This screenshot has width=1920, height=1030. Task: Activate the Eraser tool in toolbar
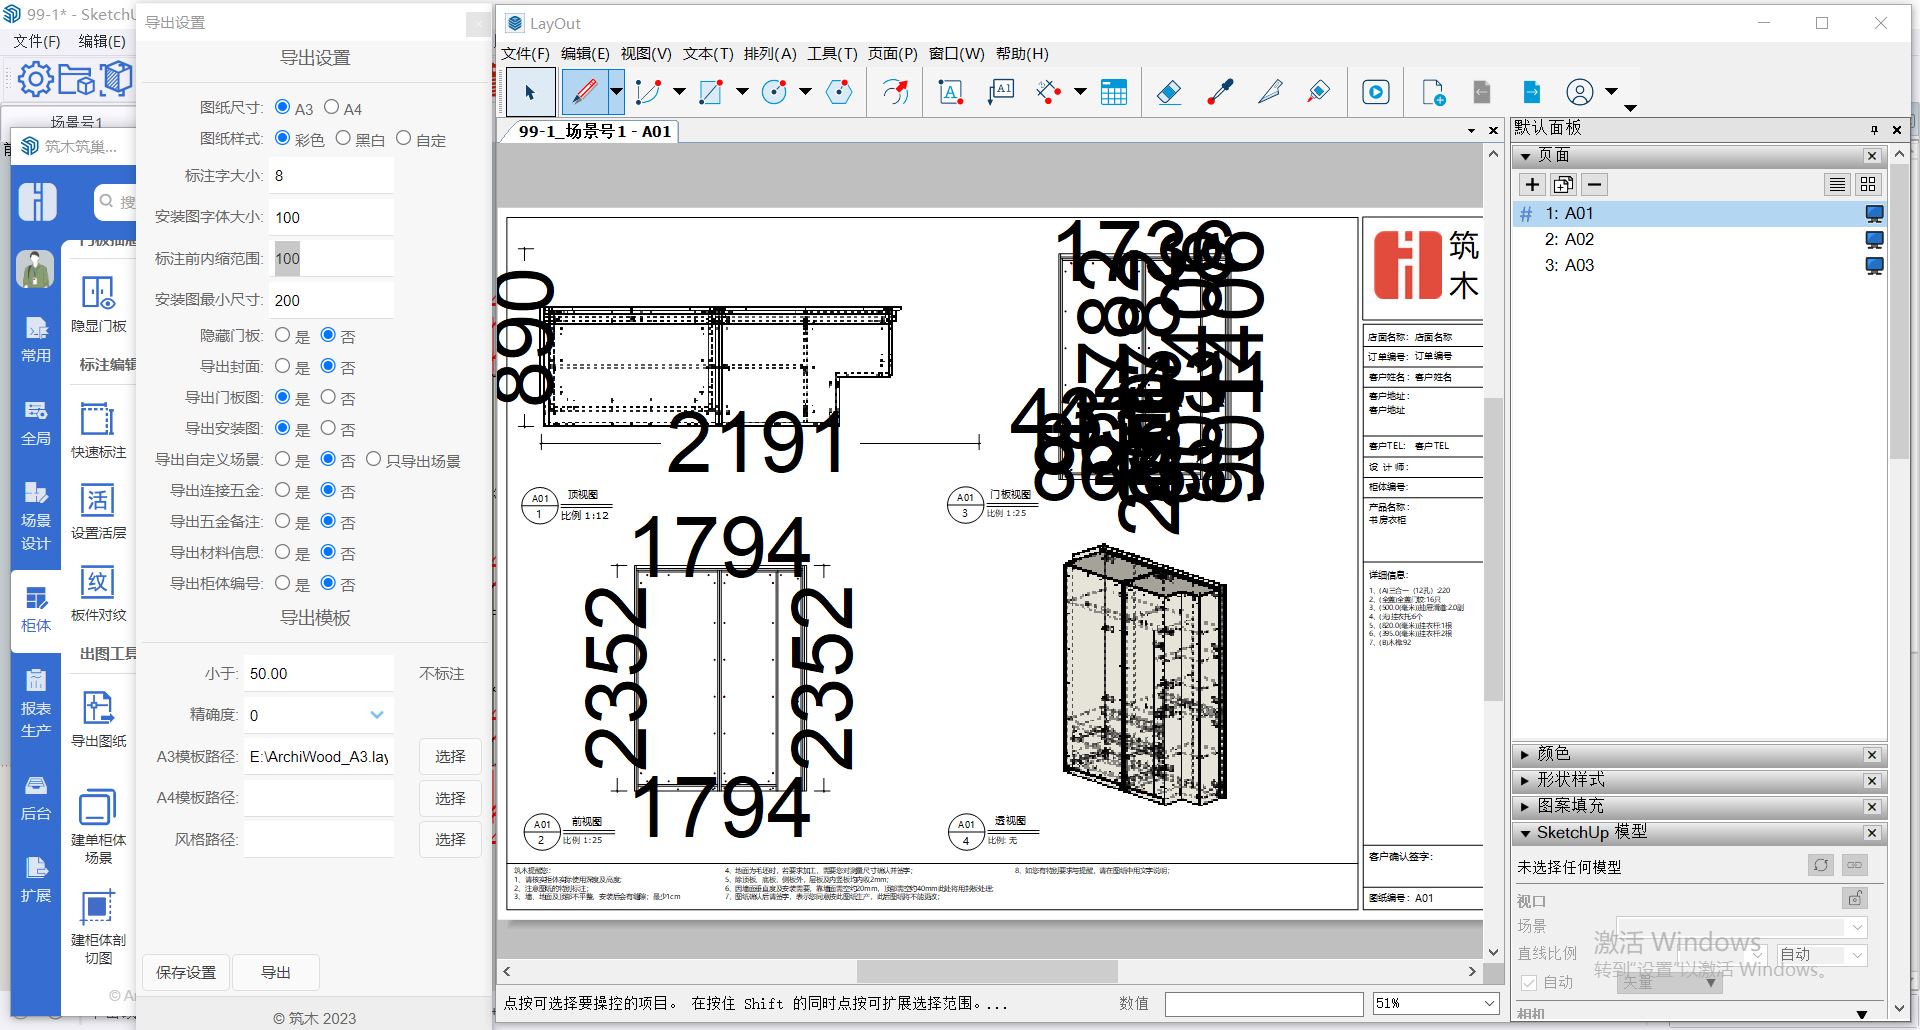(x=1168, y=93)
